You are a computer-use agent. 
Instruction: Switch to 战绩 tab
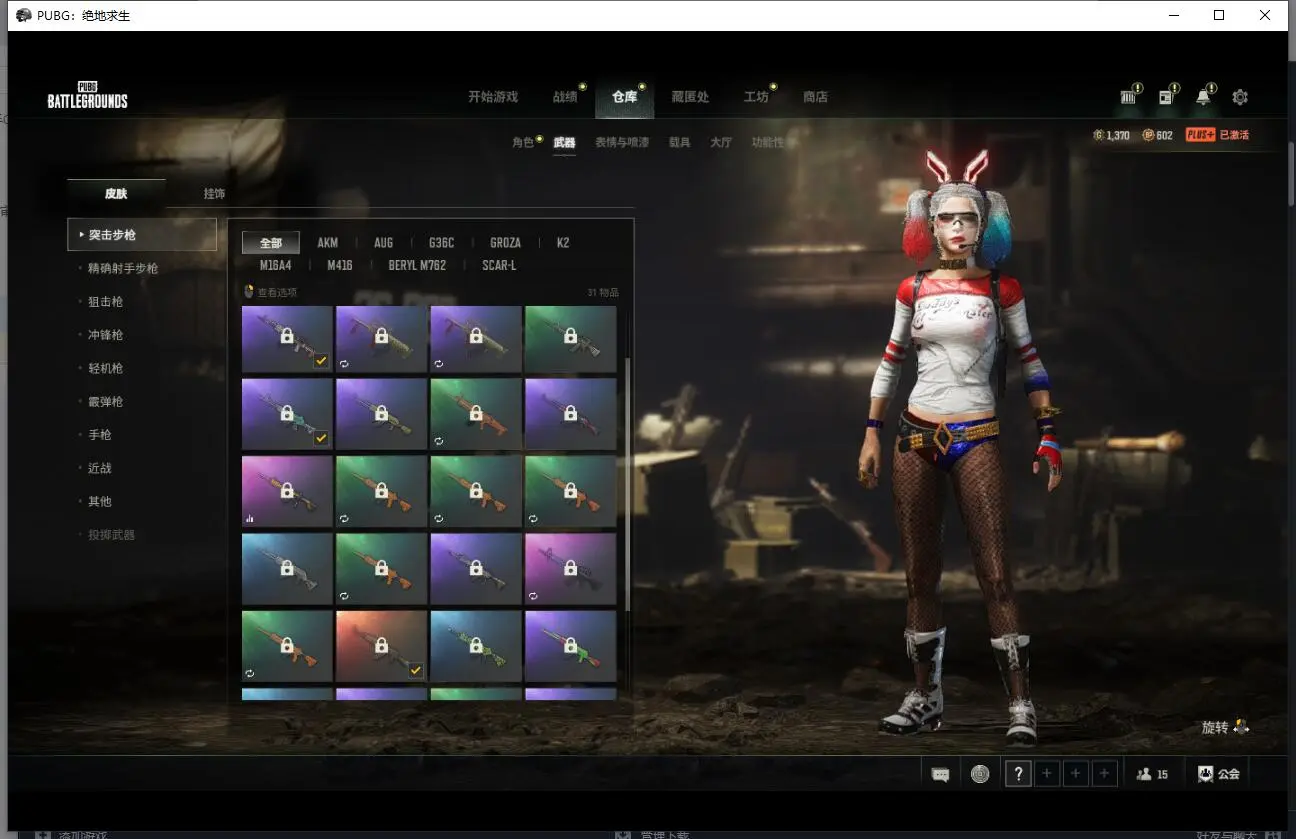coord(565,97)
